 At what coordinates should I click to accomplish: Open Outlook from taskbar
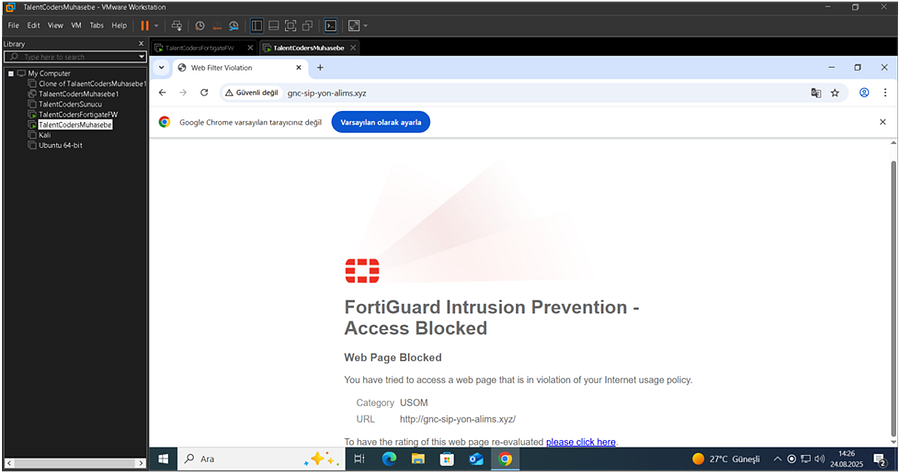(x=476, y=459)
